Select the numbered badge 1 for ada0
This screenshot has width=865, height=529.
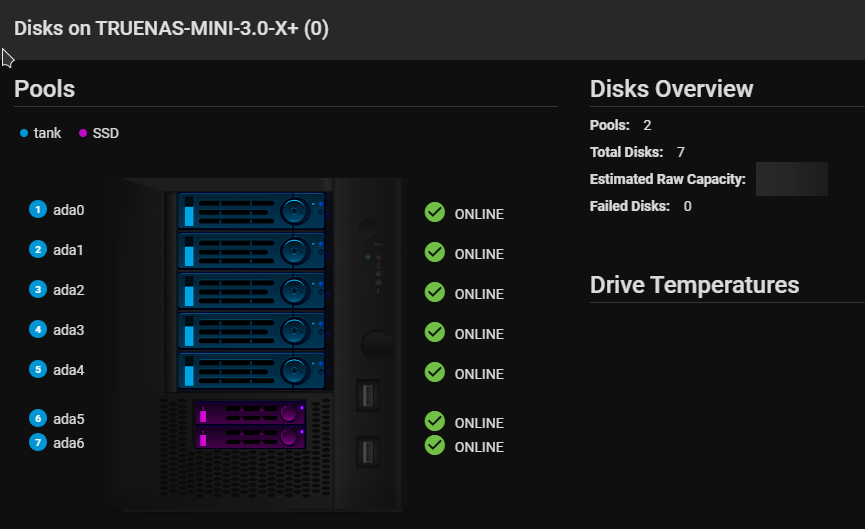point(38,210)
